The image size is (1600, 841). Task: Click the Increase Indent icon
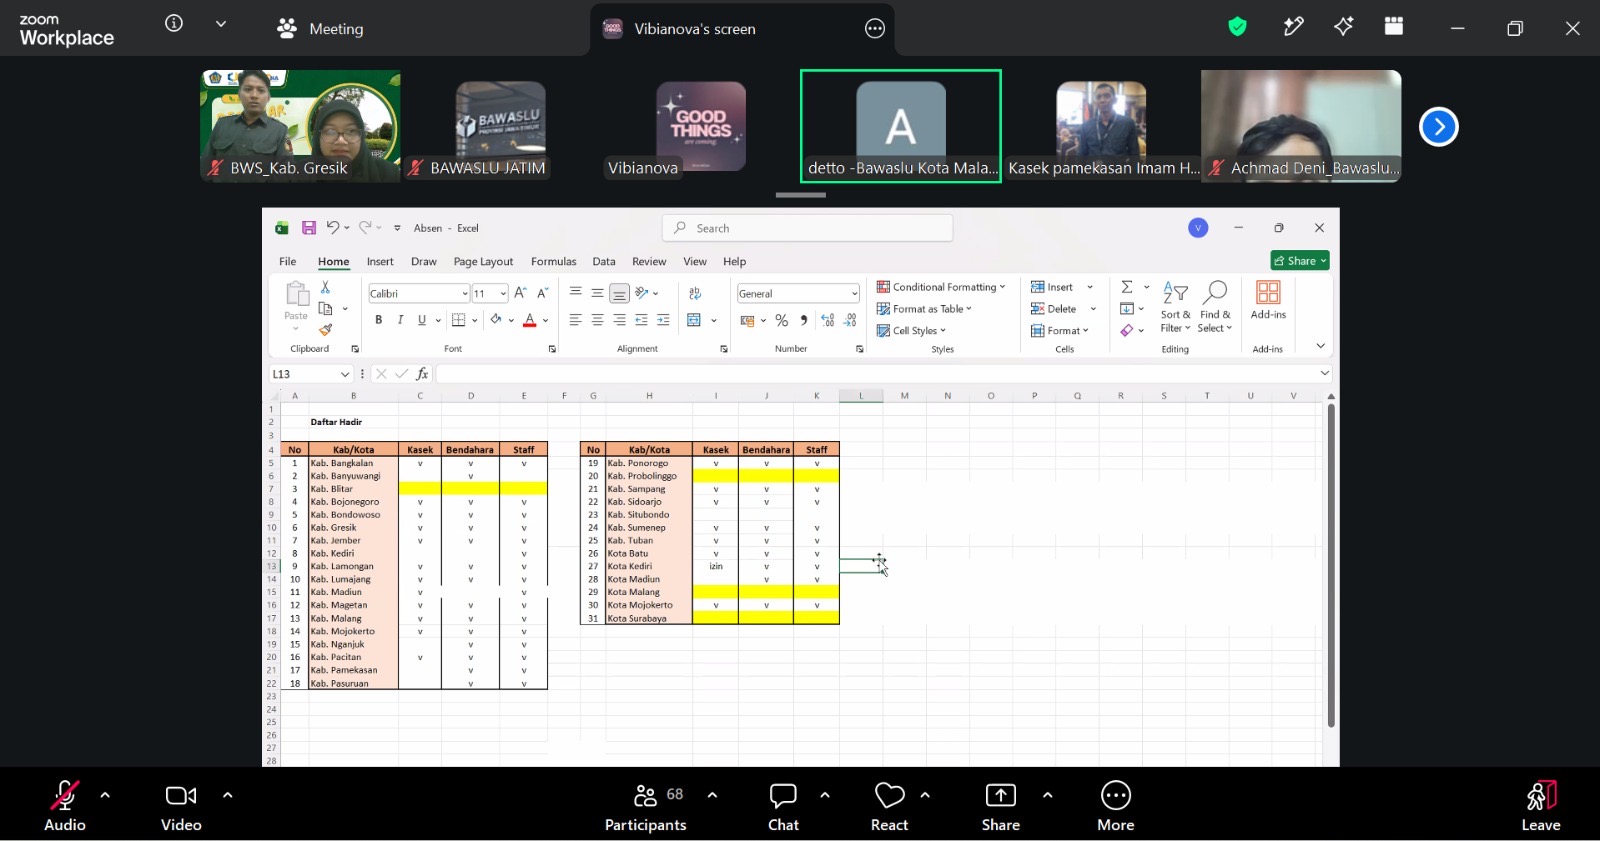click(x=663, y=320)
